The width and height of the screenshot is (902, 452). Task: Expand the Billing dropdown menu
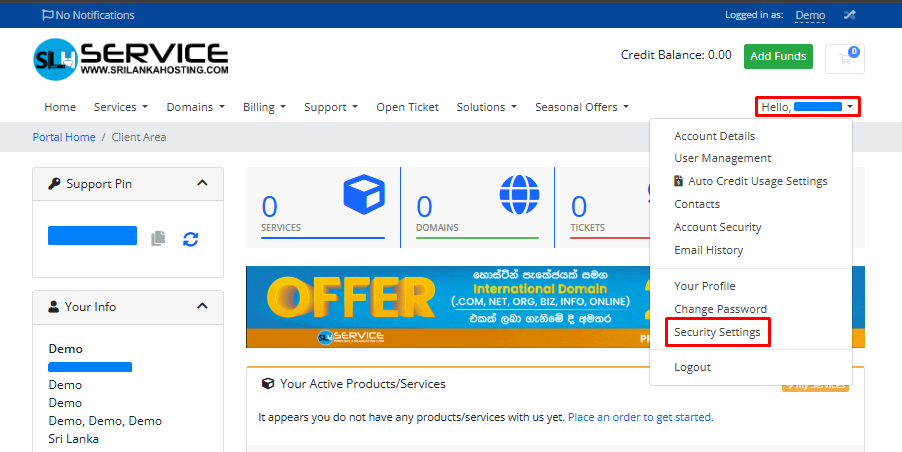coord(264,107)
